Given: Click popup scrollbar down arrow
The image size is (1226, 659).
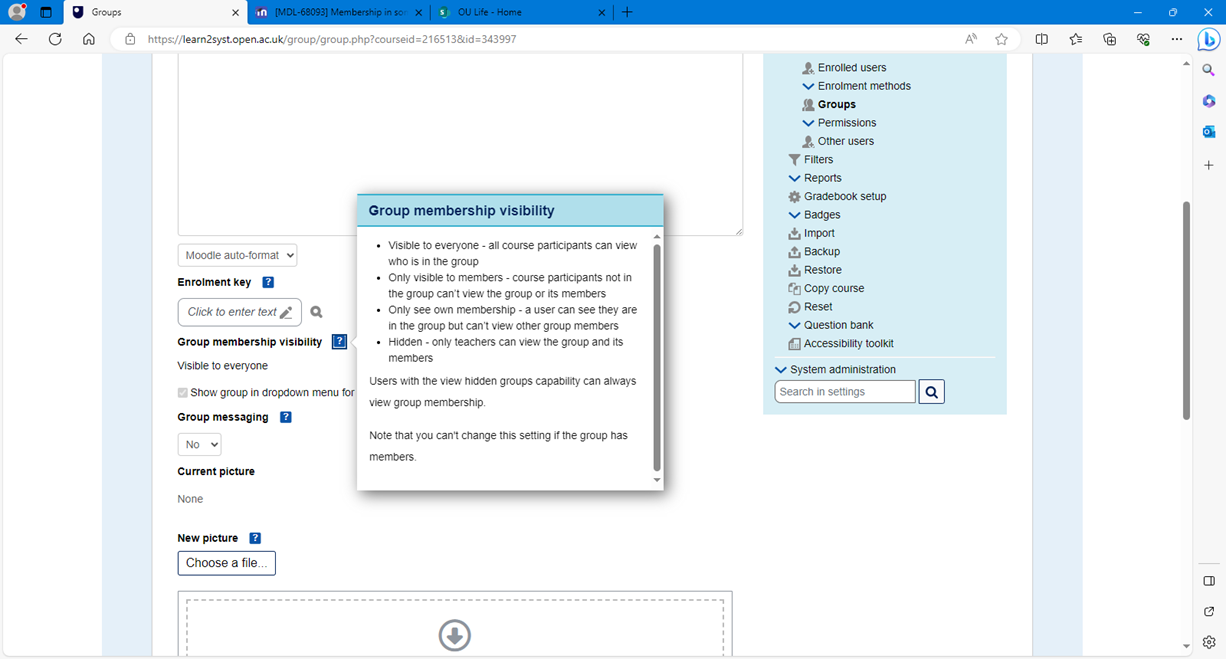Looking at the screenshot, I should [657, 481].
